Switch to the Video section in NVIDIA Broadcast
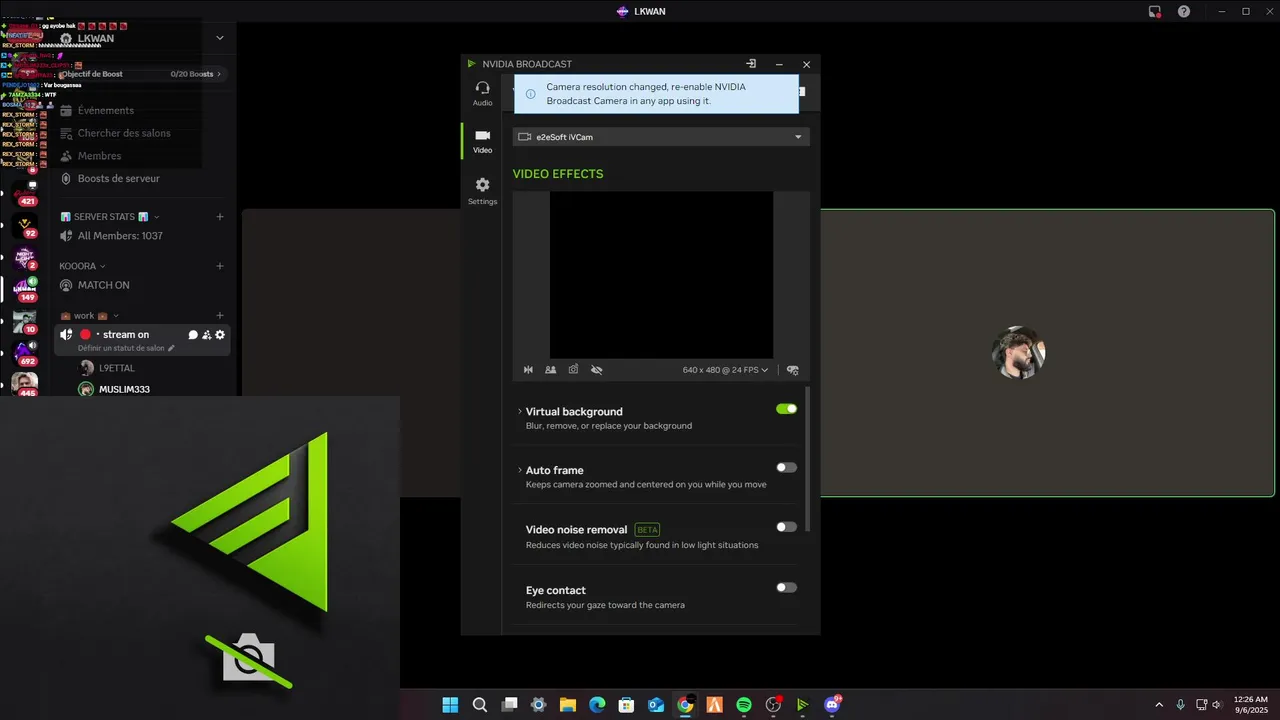1280x720 pixels. pyautogui.click(x=482, y=141)
